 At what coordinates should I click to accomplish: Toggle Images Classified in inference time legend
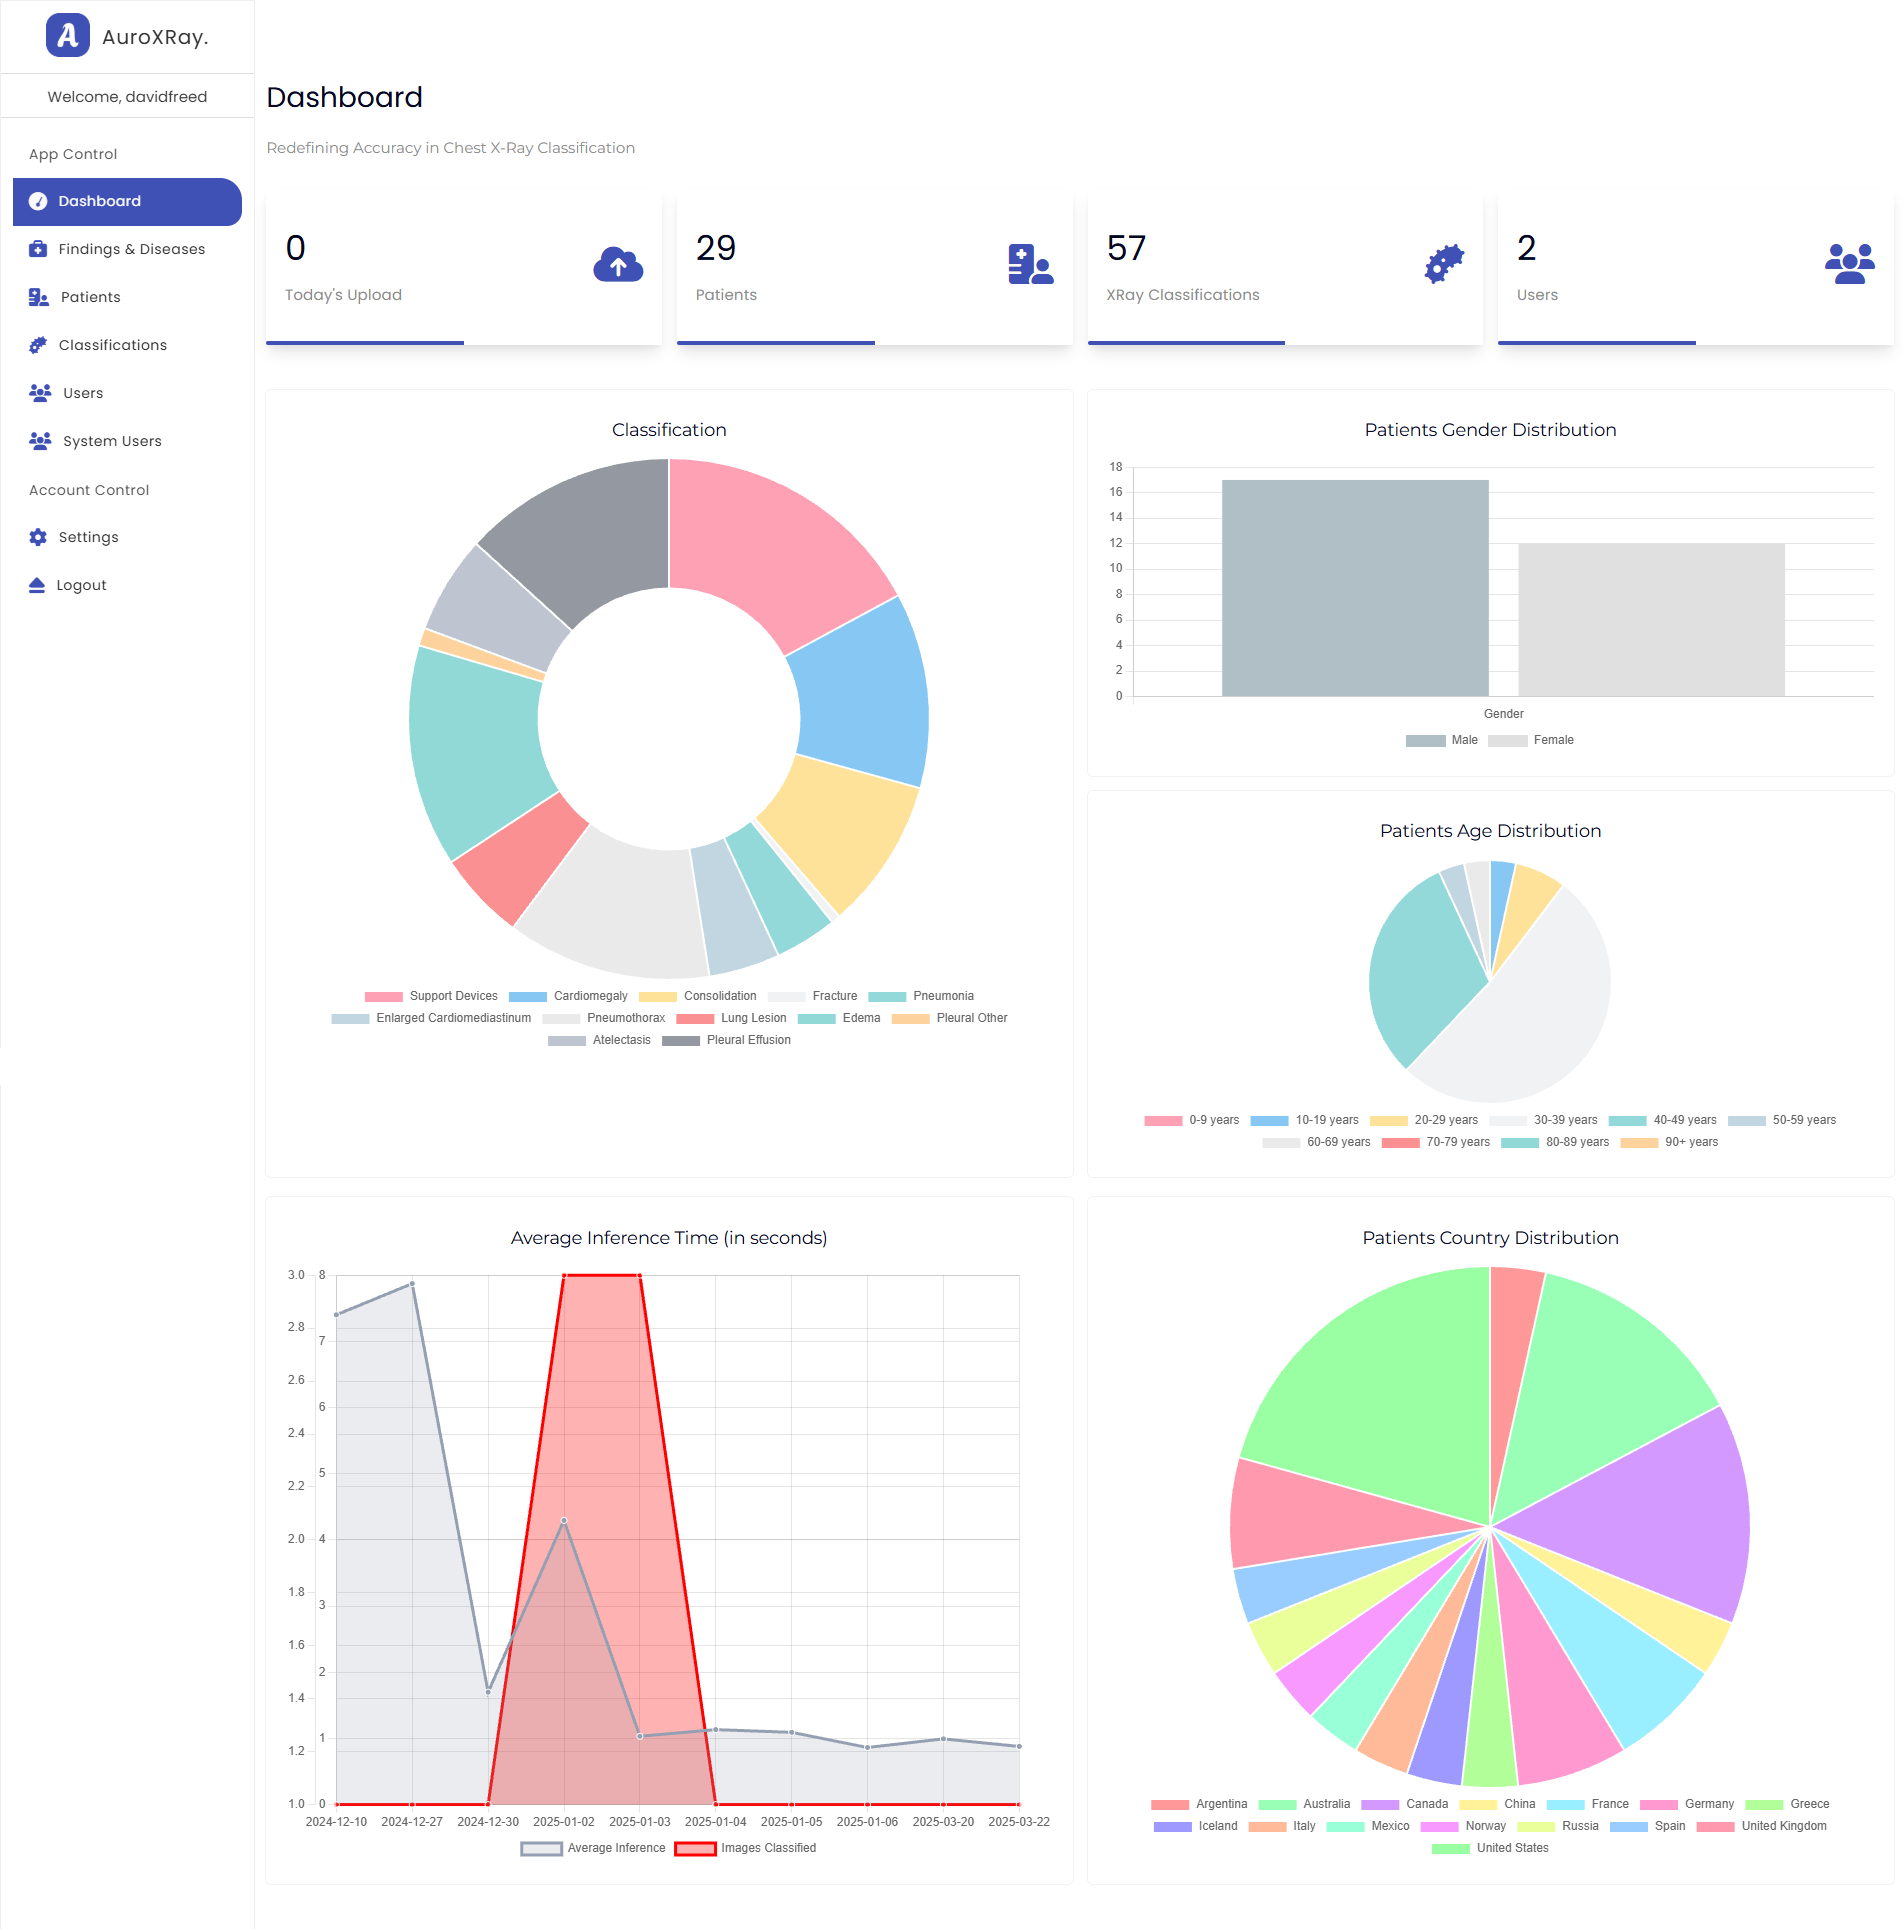(x=694, y=1848)
